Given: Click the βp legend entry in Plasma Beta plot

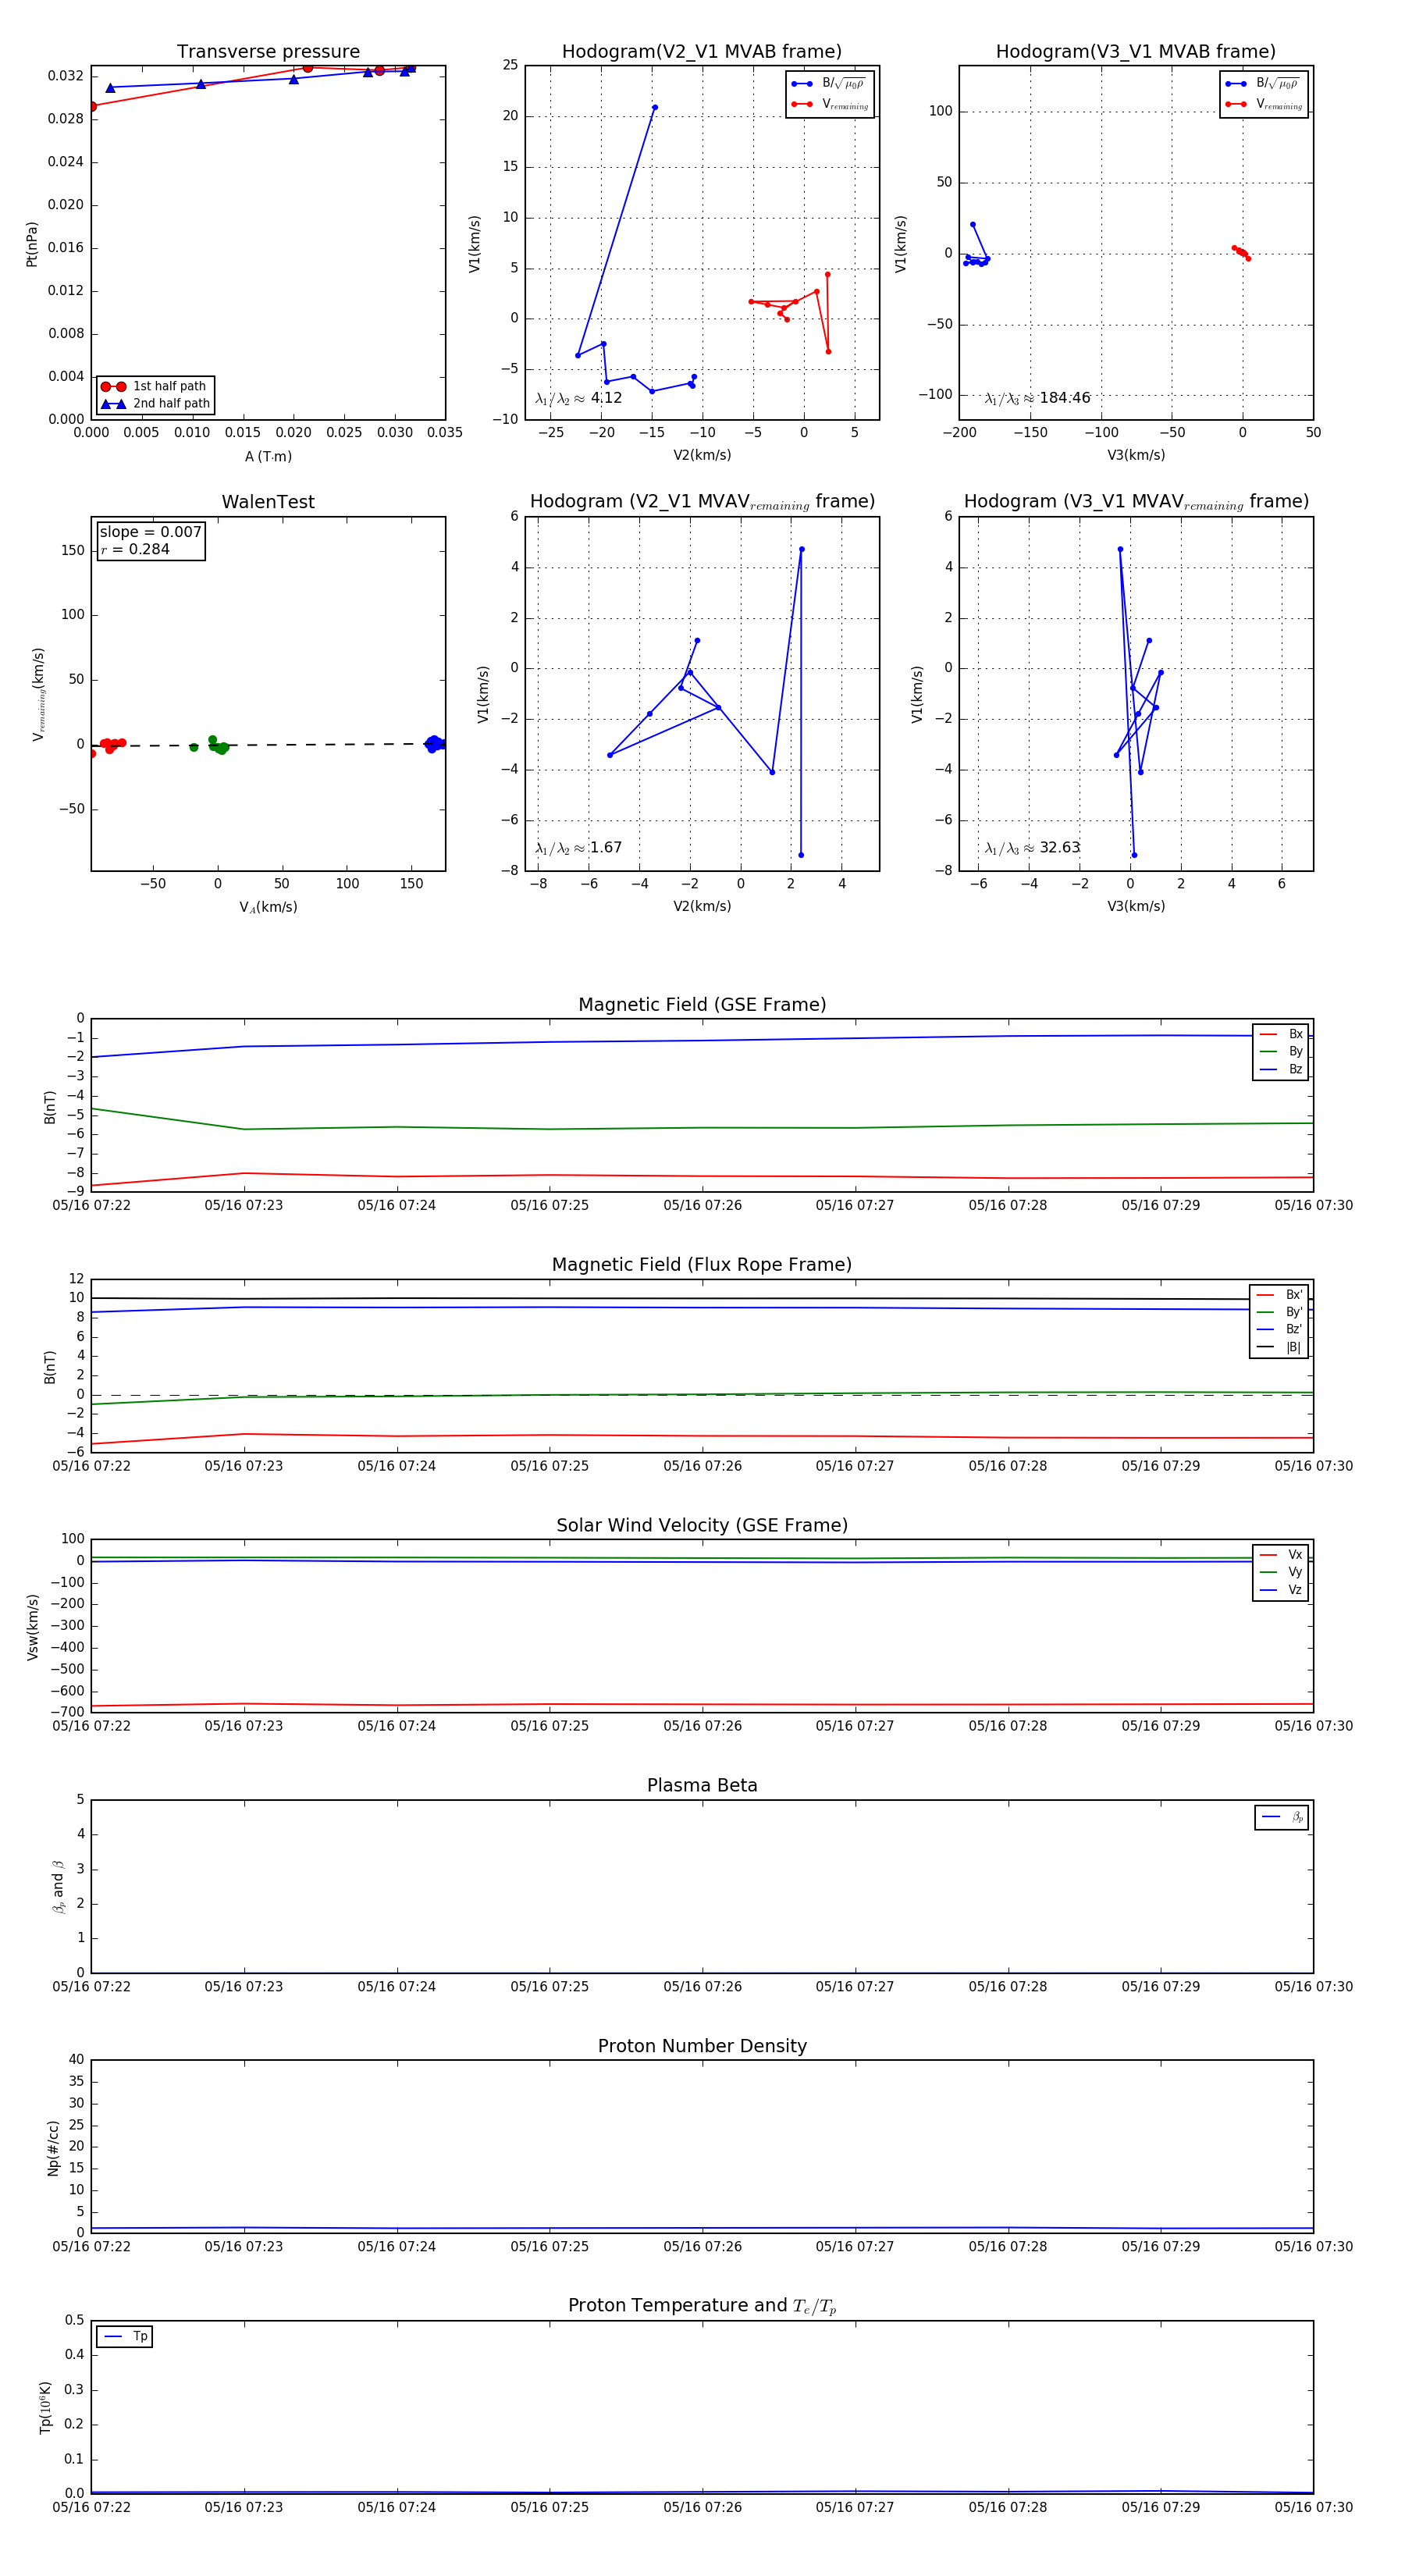Looking at the screenshot, I should point(1282,1817).
